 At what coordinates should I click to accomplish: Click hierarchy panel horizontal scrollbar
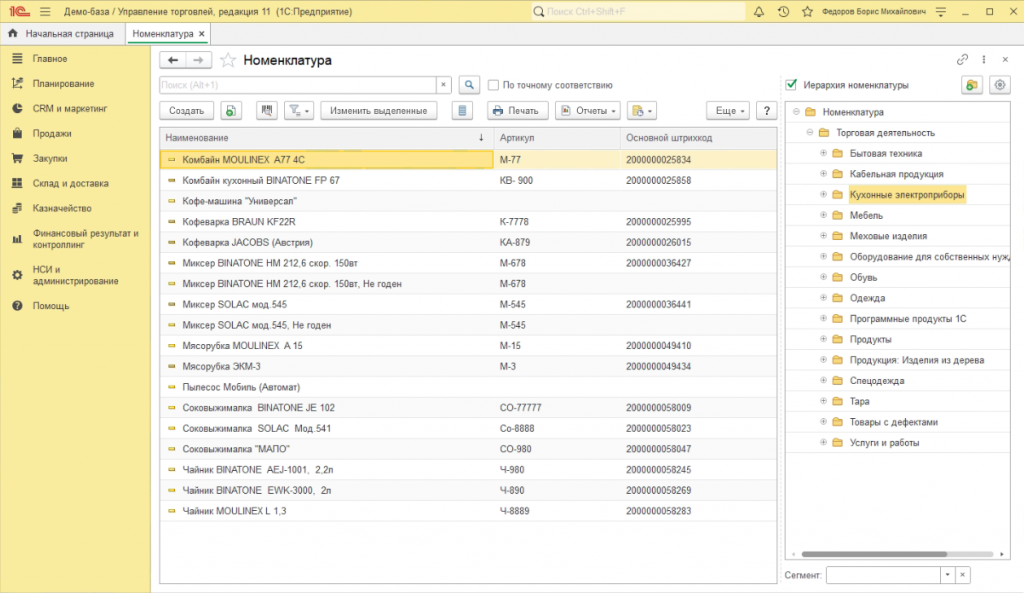point(874,554)
